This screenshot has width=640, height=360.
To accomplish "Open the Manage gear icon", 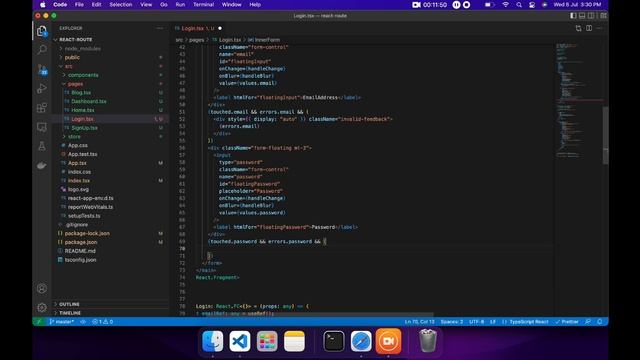I will 42,307.
